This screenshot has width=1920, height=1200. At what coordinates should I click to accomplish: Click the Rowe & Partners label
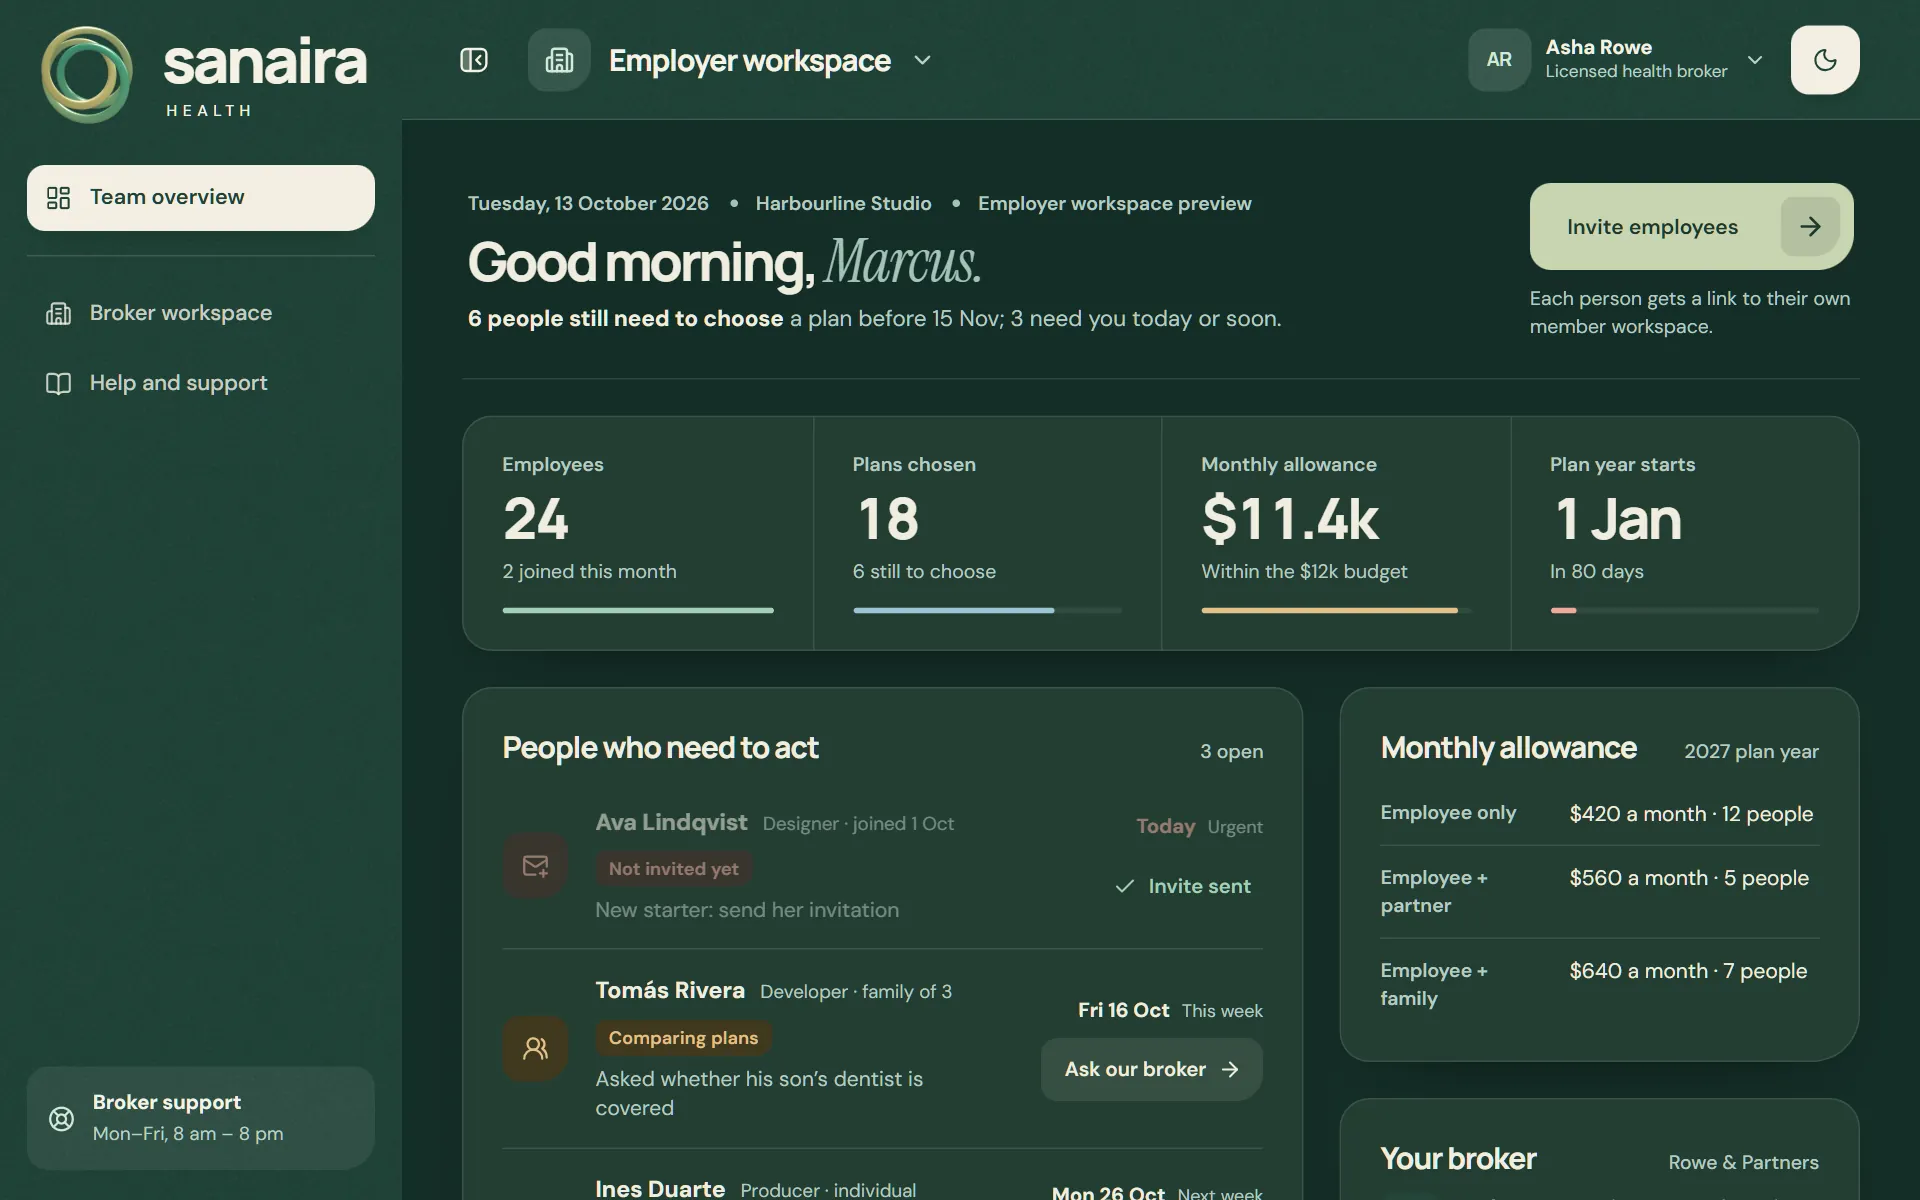(x=1743, y=1162)
